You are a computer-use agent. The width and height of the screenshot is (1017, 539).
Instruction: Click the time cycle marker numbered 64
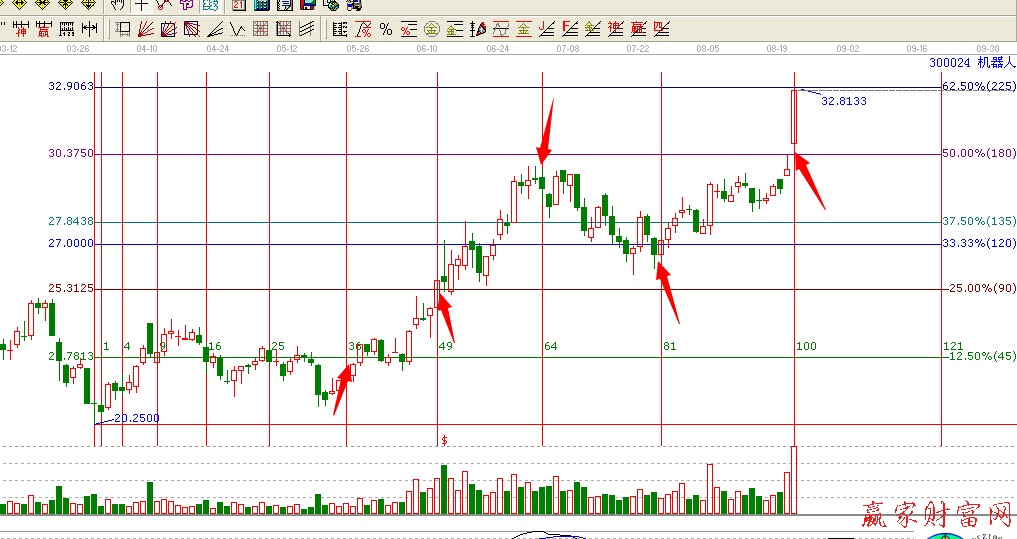coord(550,346)
